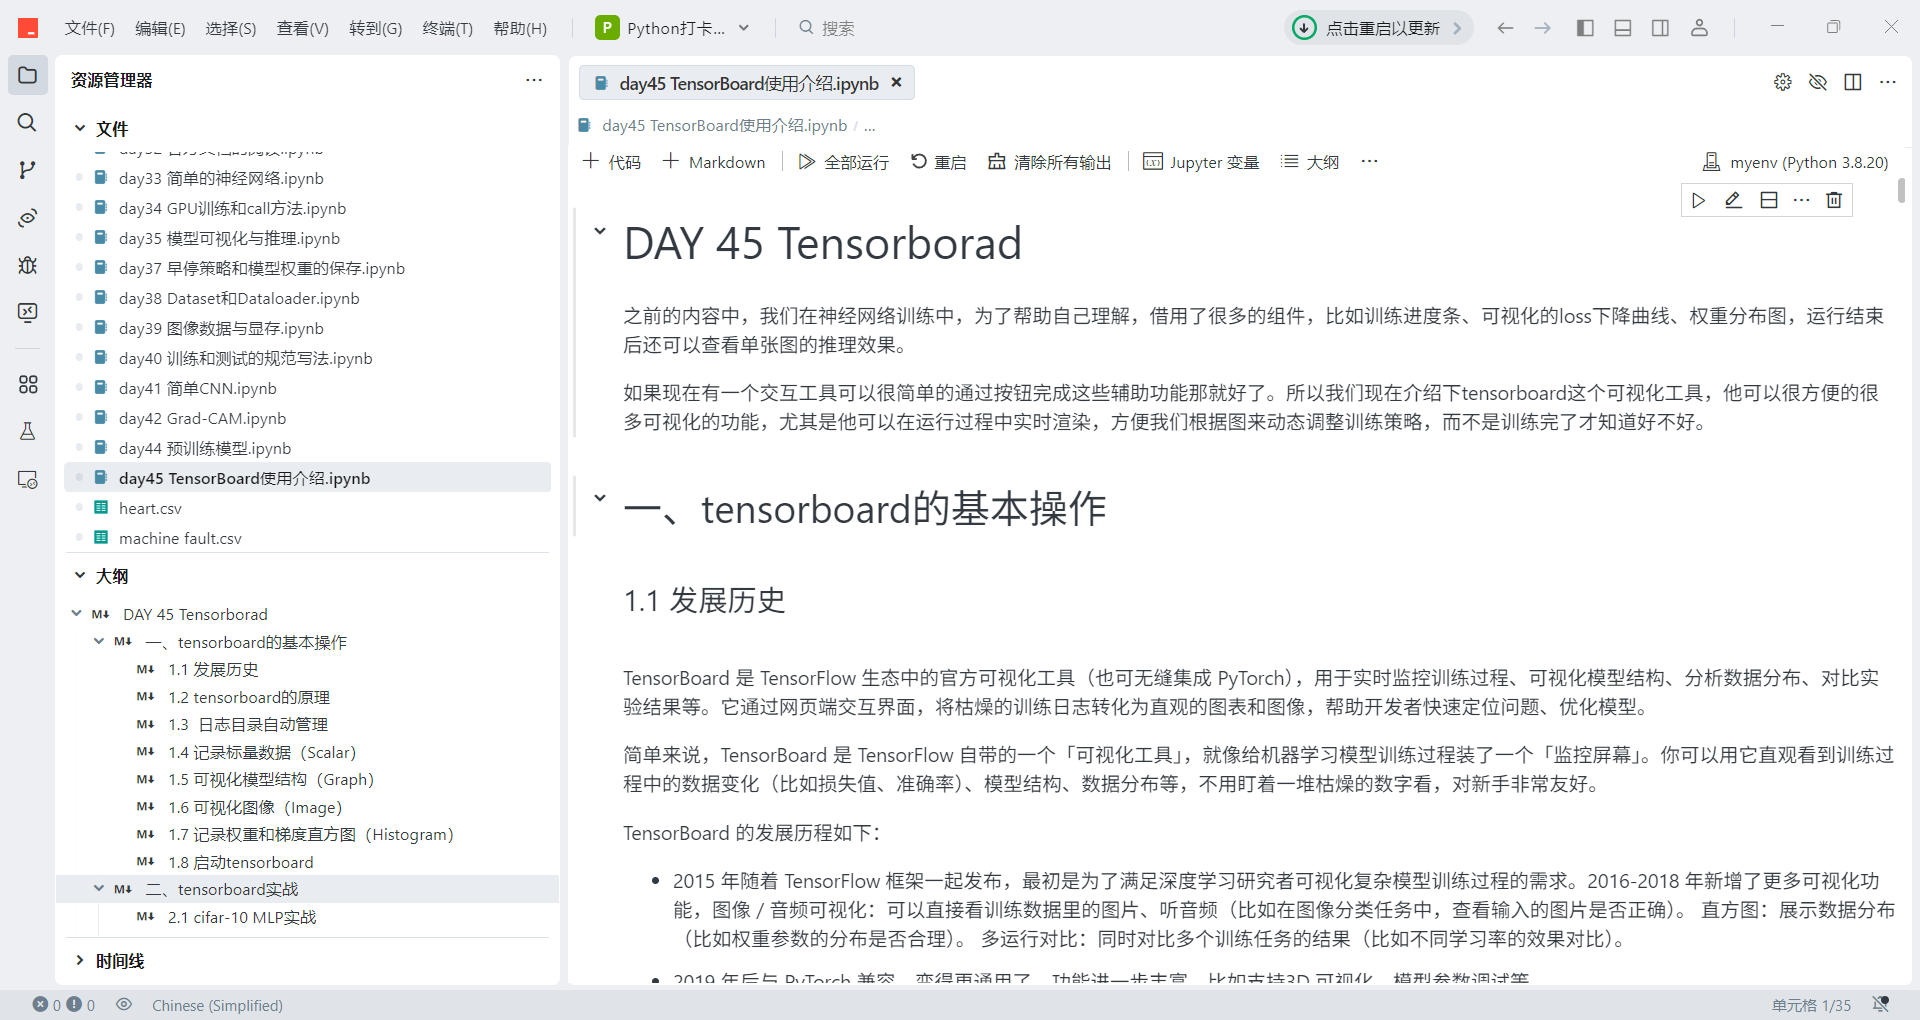Run all notebook cells with 全部运行
The image size is (1920, 1020).
pyautogui.click(x=843, y=161)
